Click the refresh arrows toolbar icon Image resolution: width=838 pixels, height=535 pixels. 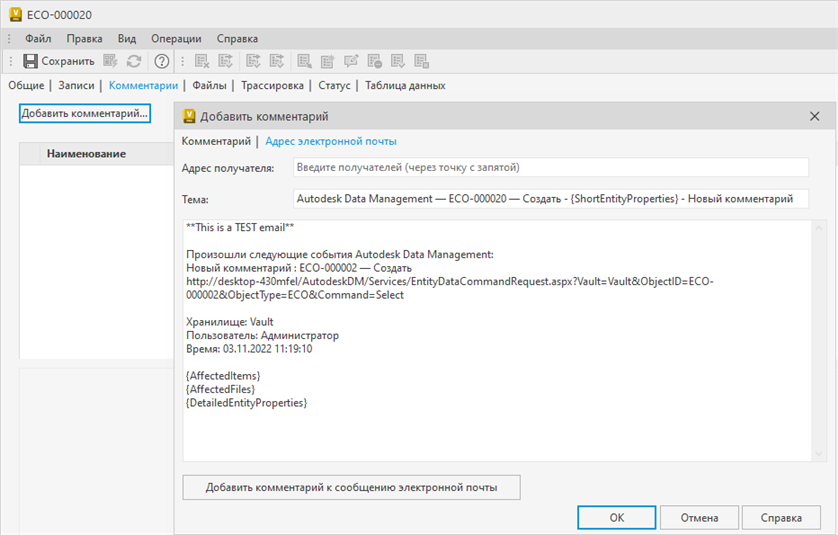point(134,61)
